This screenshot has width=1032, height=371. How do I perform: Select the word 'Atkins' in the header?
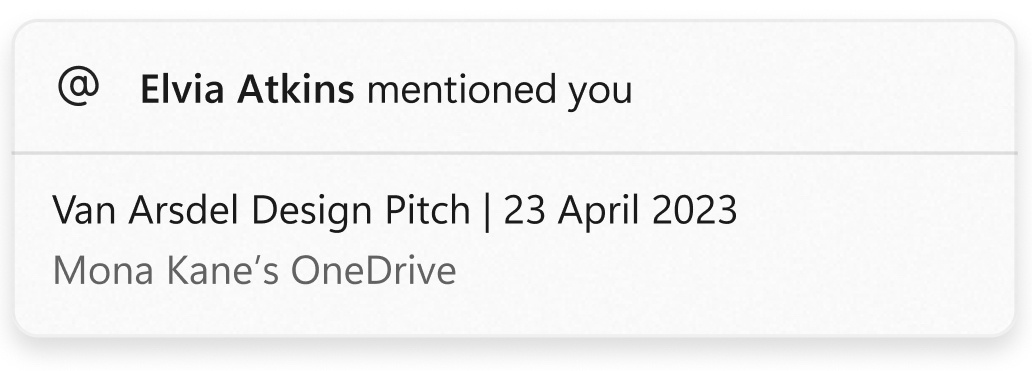[296, 89]
